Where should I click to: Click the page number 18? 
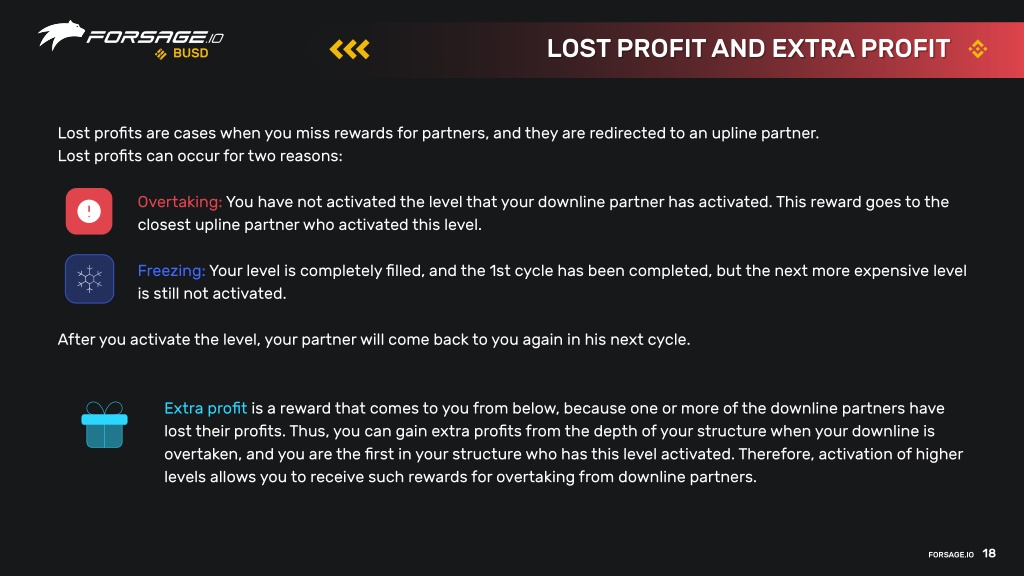pyautogui.click(x=989, y=553)
